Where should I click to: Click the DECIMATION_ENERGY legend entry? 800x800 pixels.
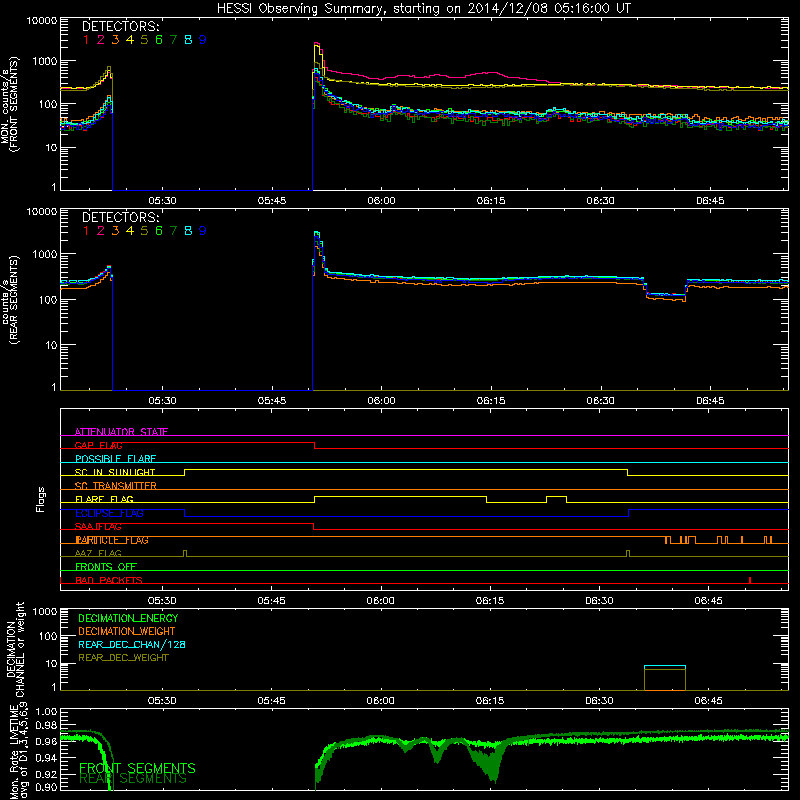(128, 618)
